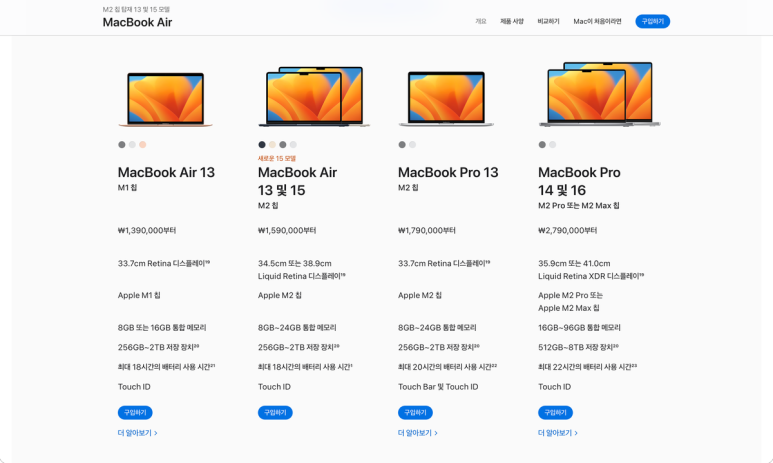The width and height of the screenshot is (773, 463).
Task: Click the 최대 20시간의 배터리 사용 시간 text
Action: (448, 367)
